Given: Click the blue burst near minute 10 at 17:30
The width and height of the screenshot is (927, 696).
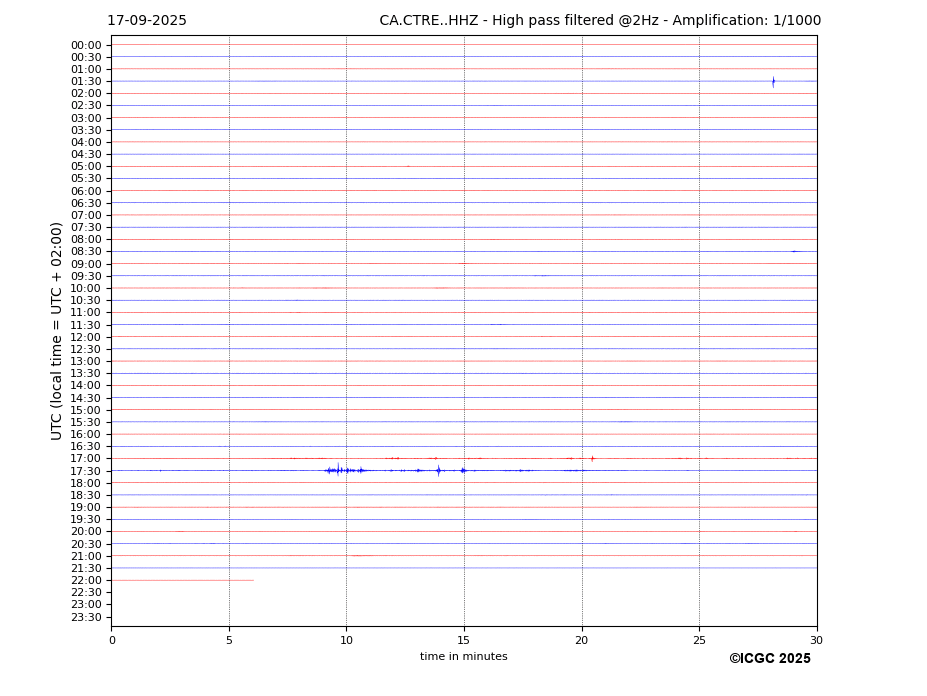Looking at the screenshot, I should pyautogui.click(x=345, y=470).
